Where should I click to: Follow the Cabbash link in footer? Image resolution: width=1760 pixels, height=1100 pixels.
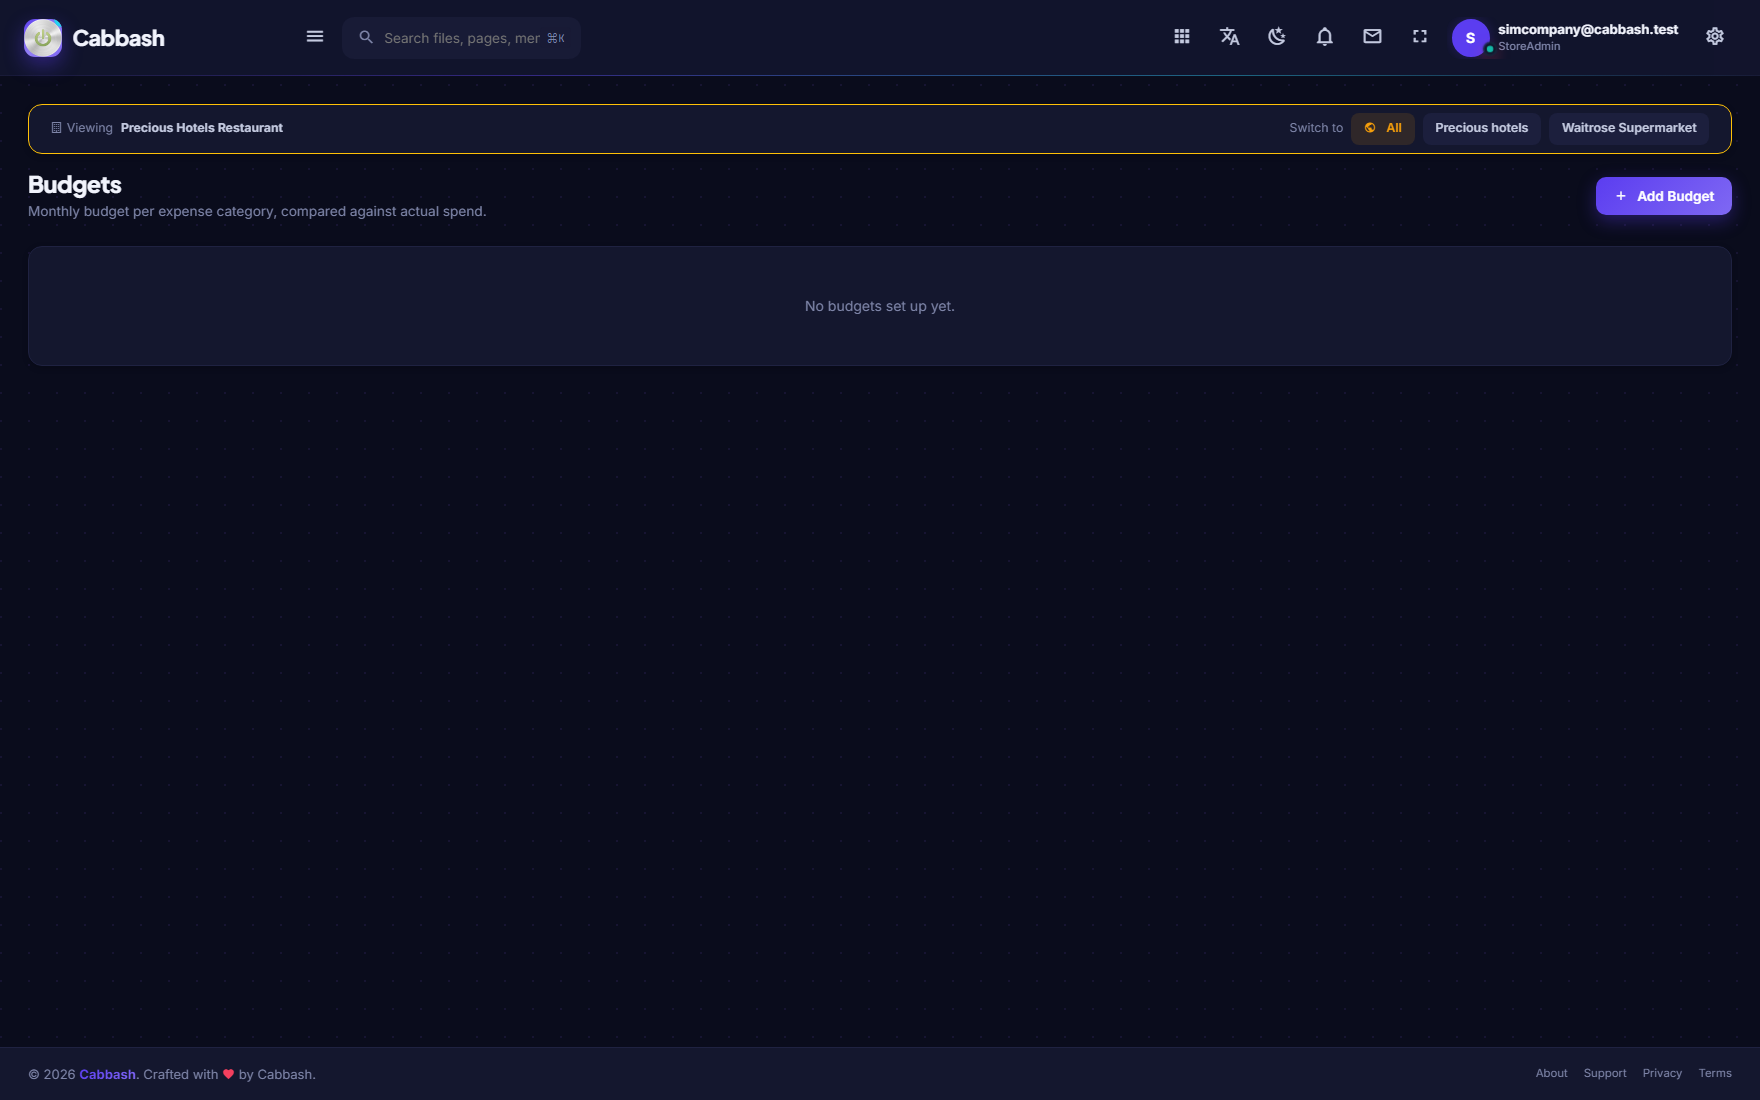[108, 1075]
